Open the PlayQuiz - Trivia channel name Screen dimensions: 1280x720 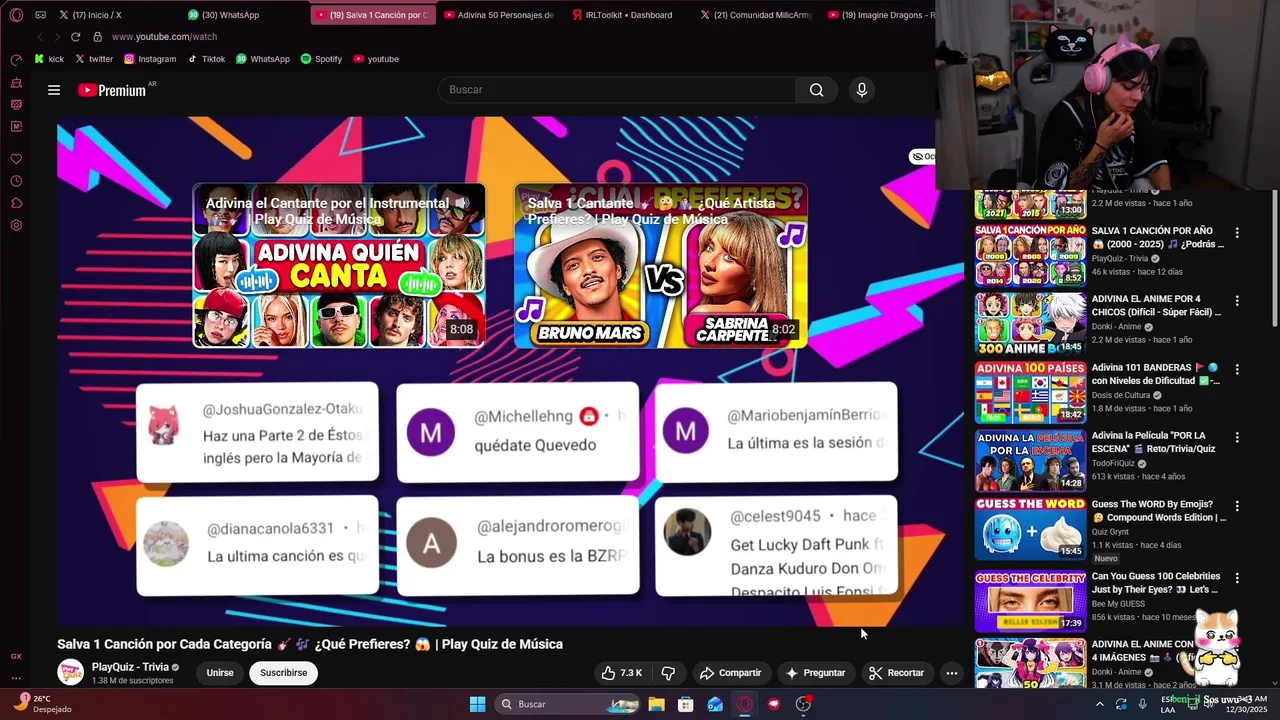[130, 667]
